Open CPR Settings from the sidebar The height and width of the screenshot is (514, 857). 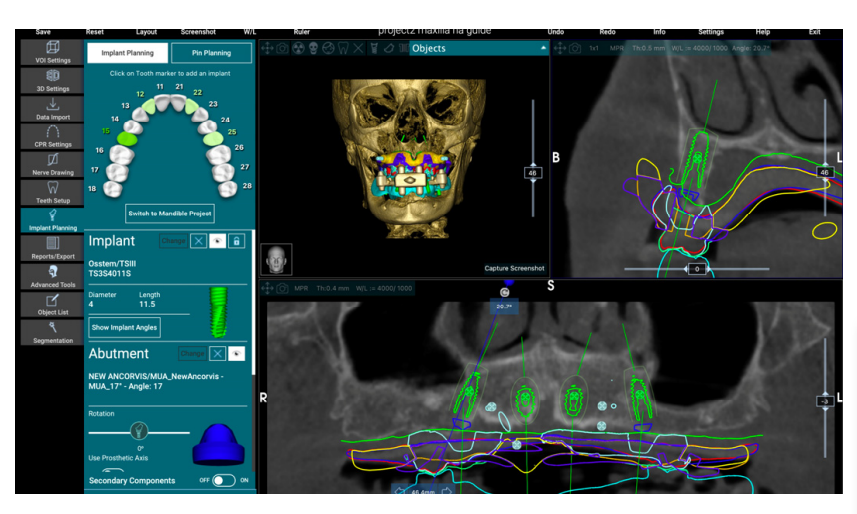(x=52, y=136)
